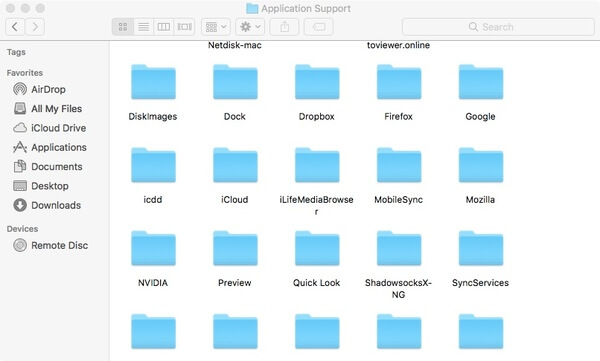Open Applications from the sidebar
Screen dimensions: 600x361
point(49,147)
